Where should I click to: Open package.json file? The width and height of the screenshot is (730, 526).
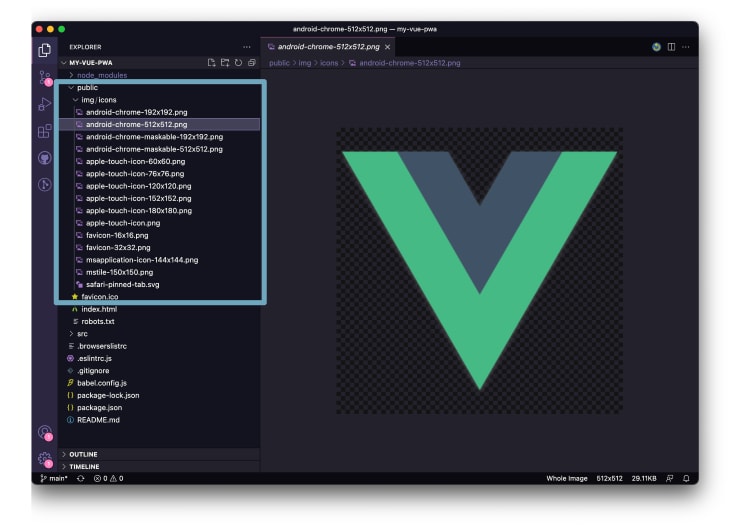click(160, 408)
